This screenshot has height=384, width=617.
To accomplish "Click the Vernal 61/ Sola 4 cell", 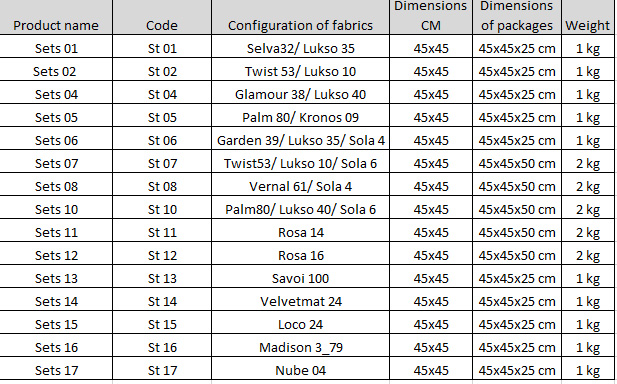I will 300,184.
